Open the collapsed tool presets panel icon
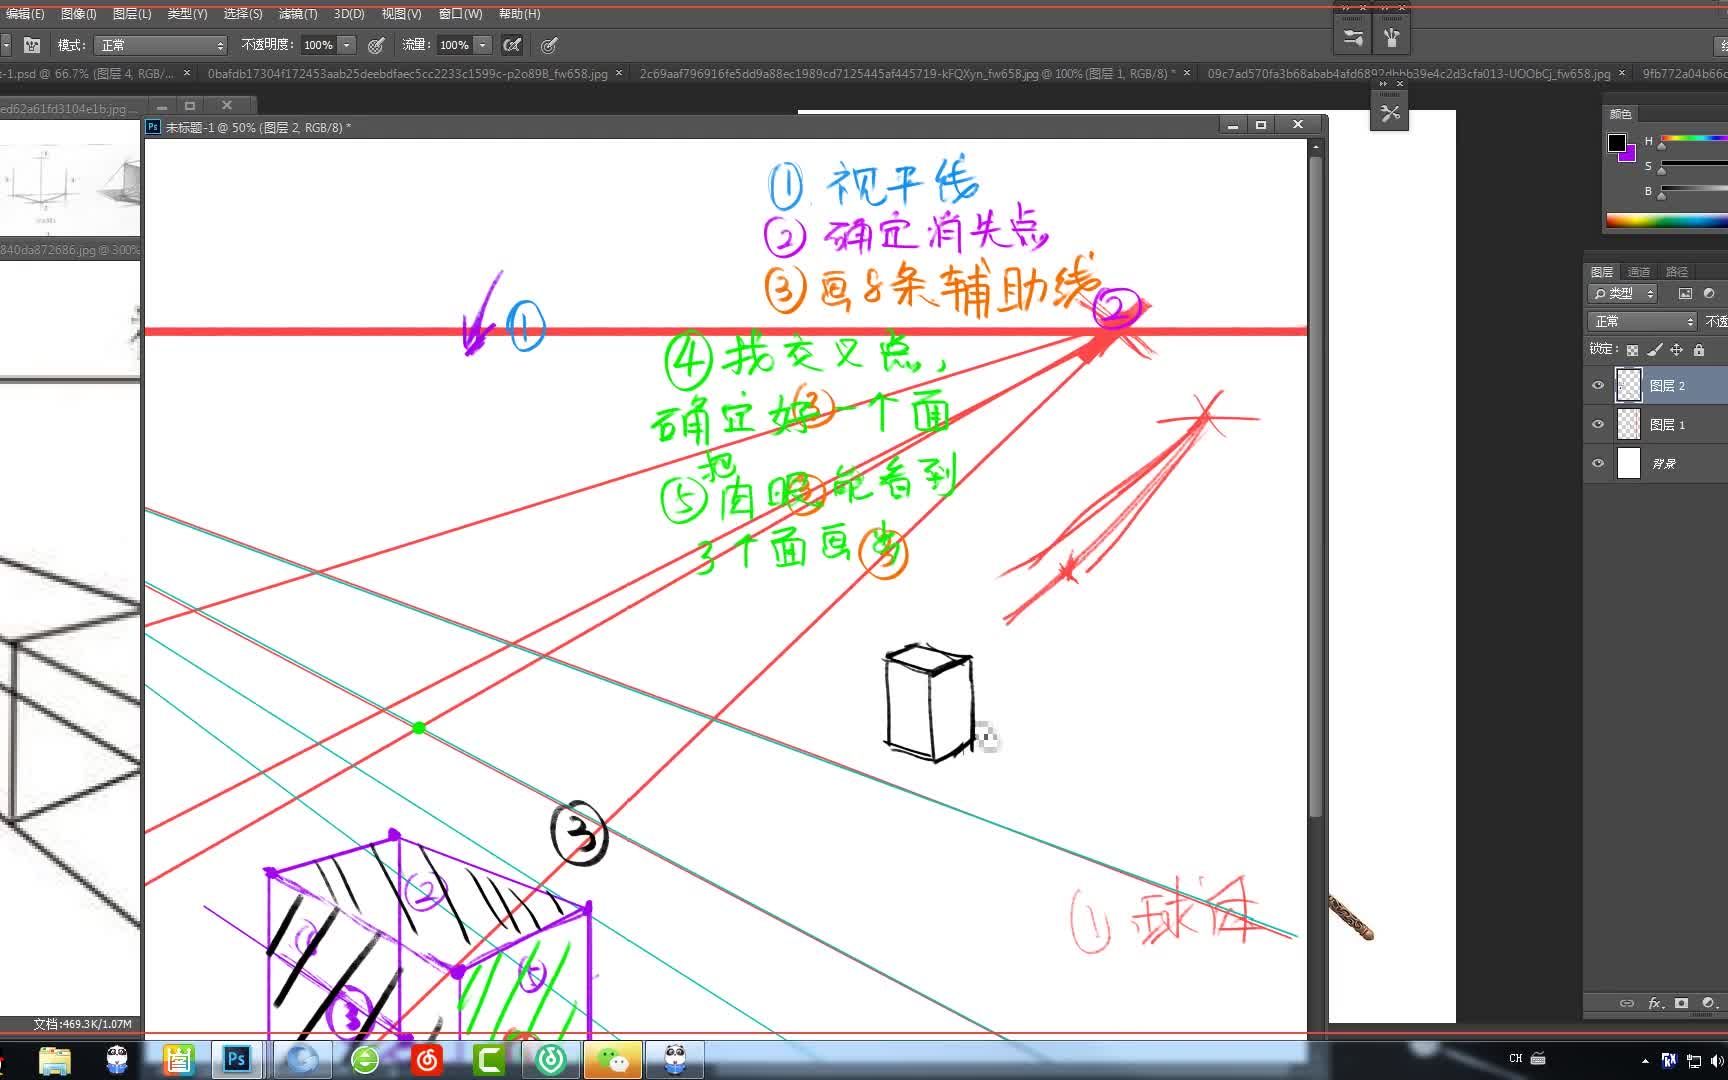The image size is (1728, 1080). [1390, 113]
